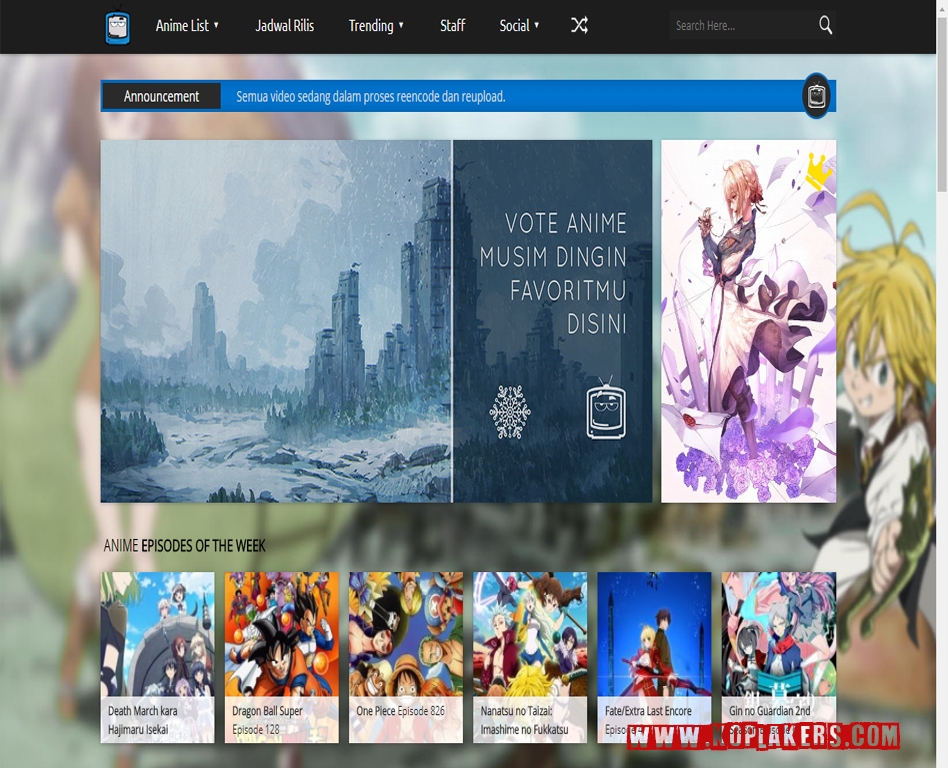Open the Jadwal Rilis page
948x768 pixels.
pos(284,26)
